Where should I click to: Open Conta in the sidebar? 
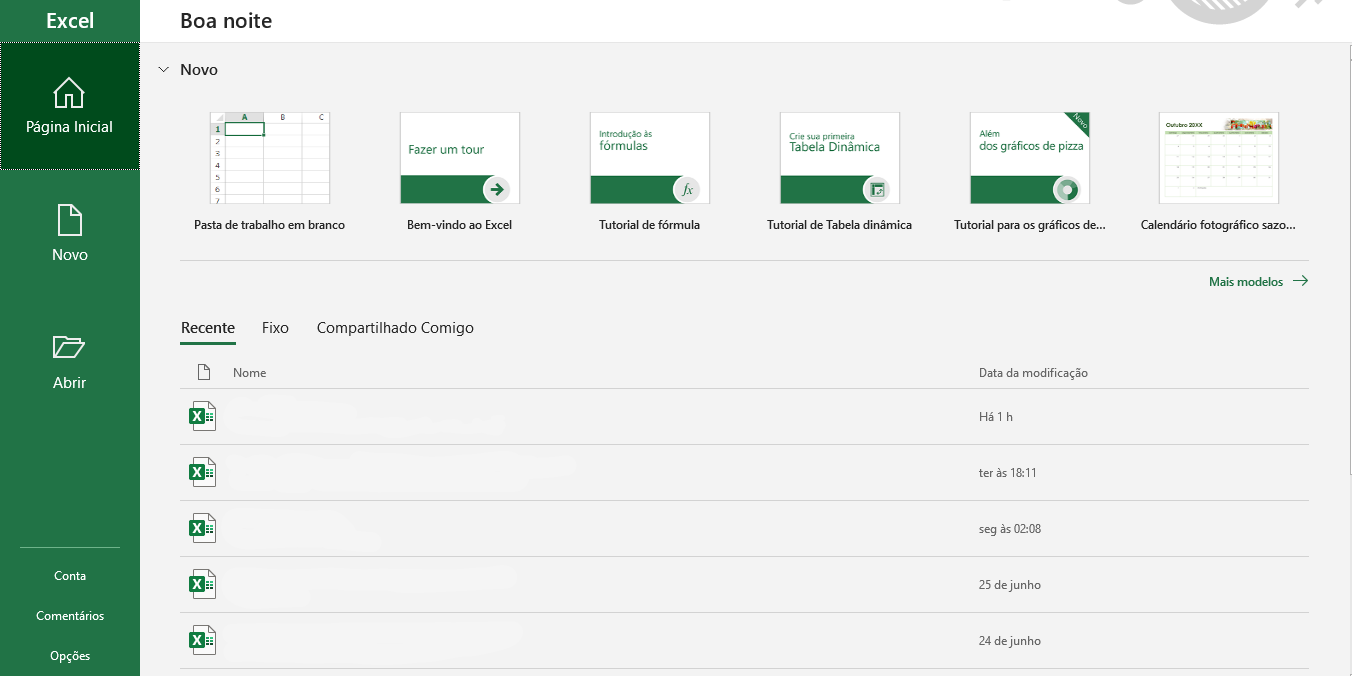tap(70, 576)
